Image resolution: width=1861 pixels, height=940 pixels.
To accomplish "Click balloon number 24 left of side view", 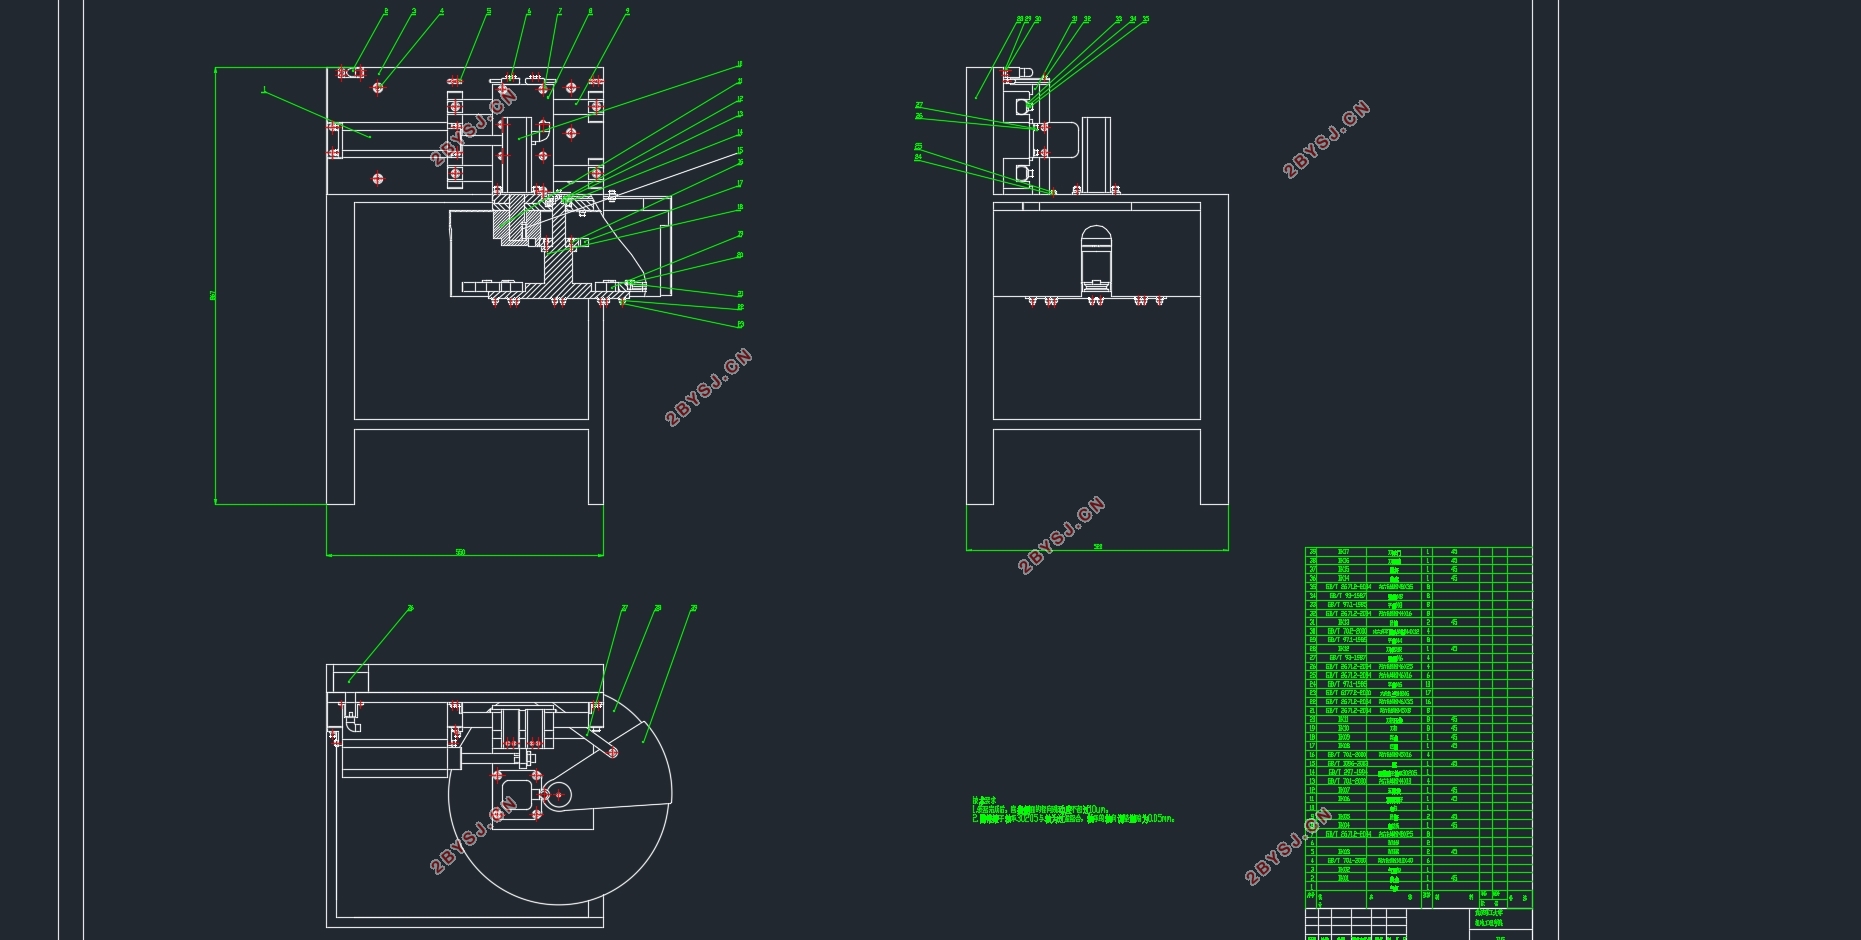I will [x=918, y=157].
